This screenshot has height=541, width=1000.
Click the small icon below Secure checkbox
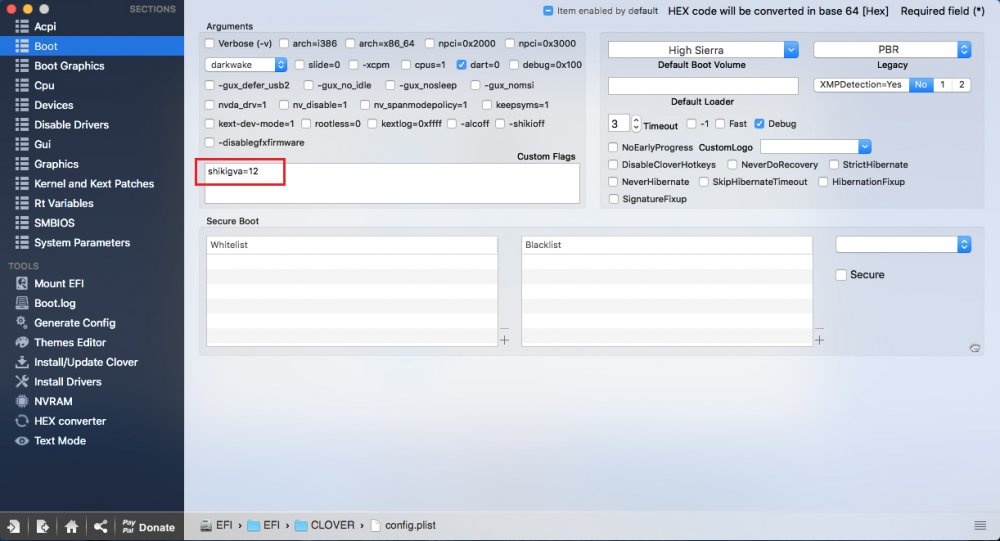click(x=974, y=348)
